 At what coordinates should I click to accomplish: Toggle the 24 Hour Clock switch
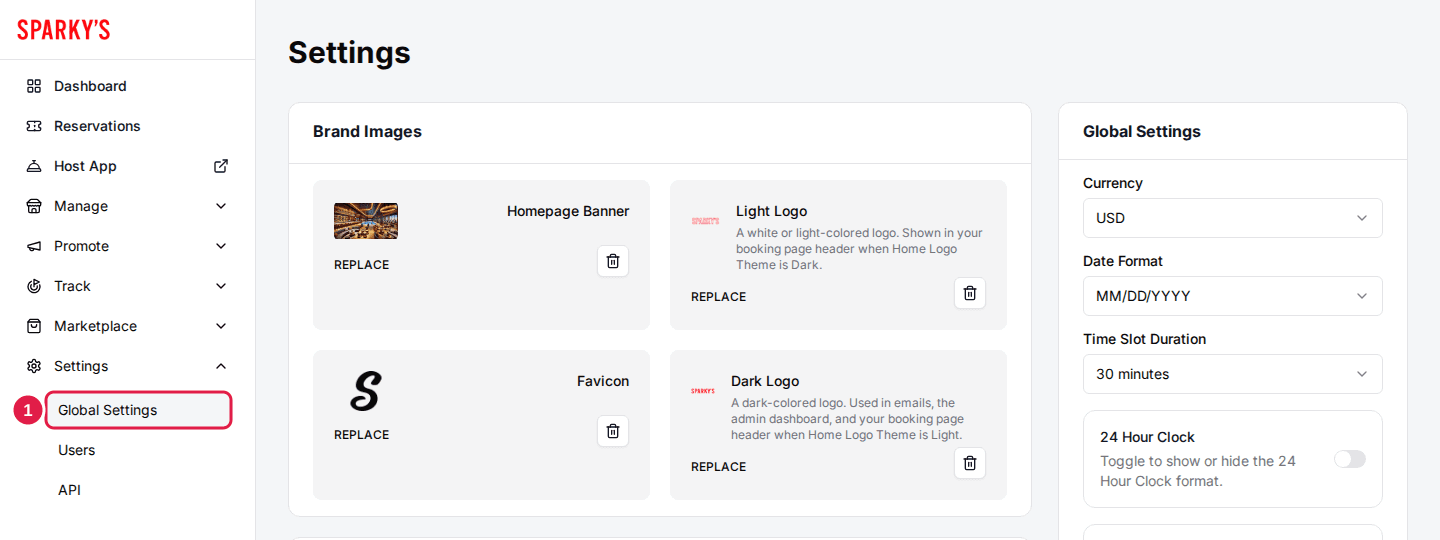1350,459
